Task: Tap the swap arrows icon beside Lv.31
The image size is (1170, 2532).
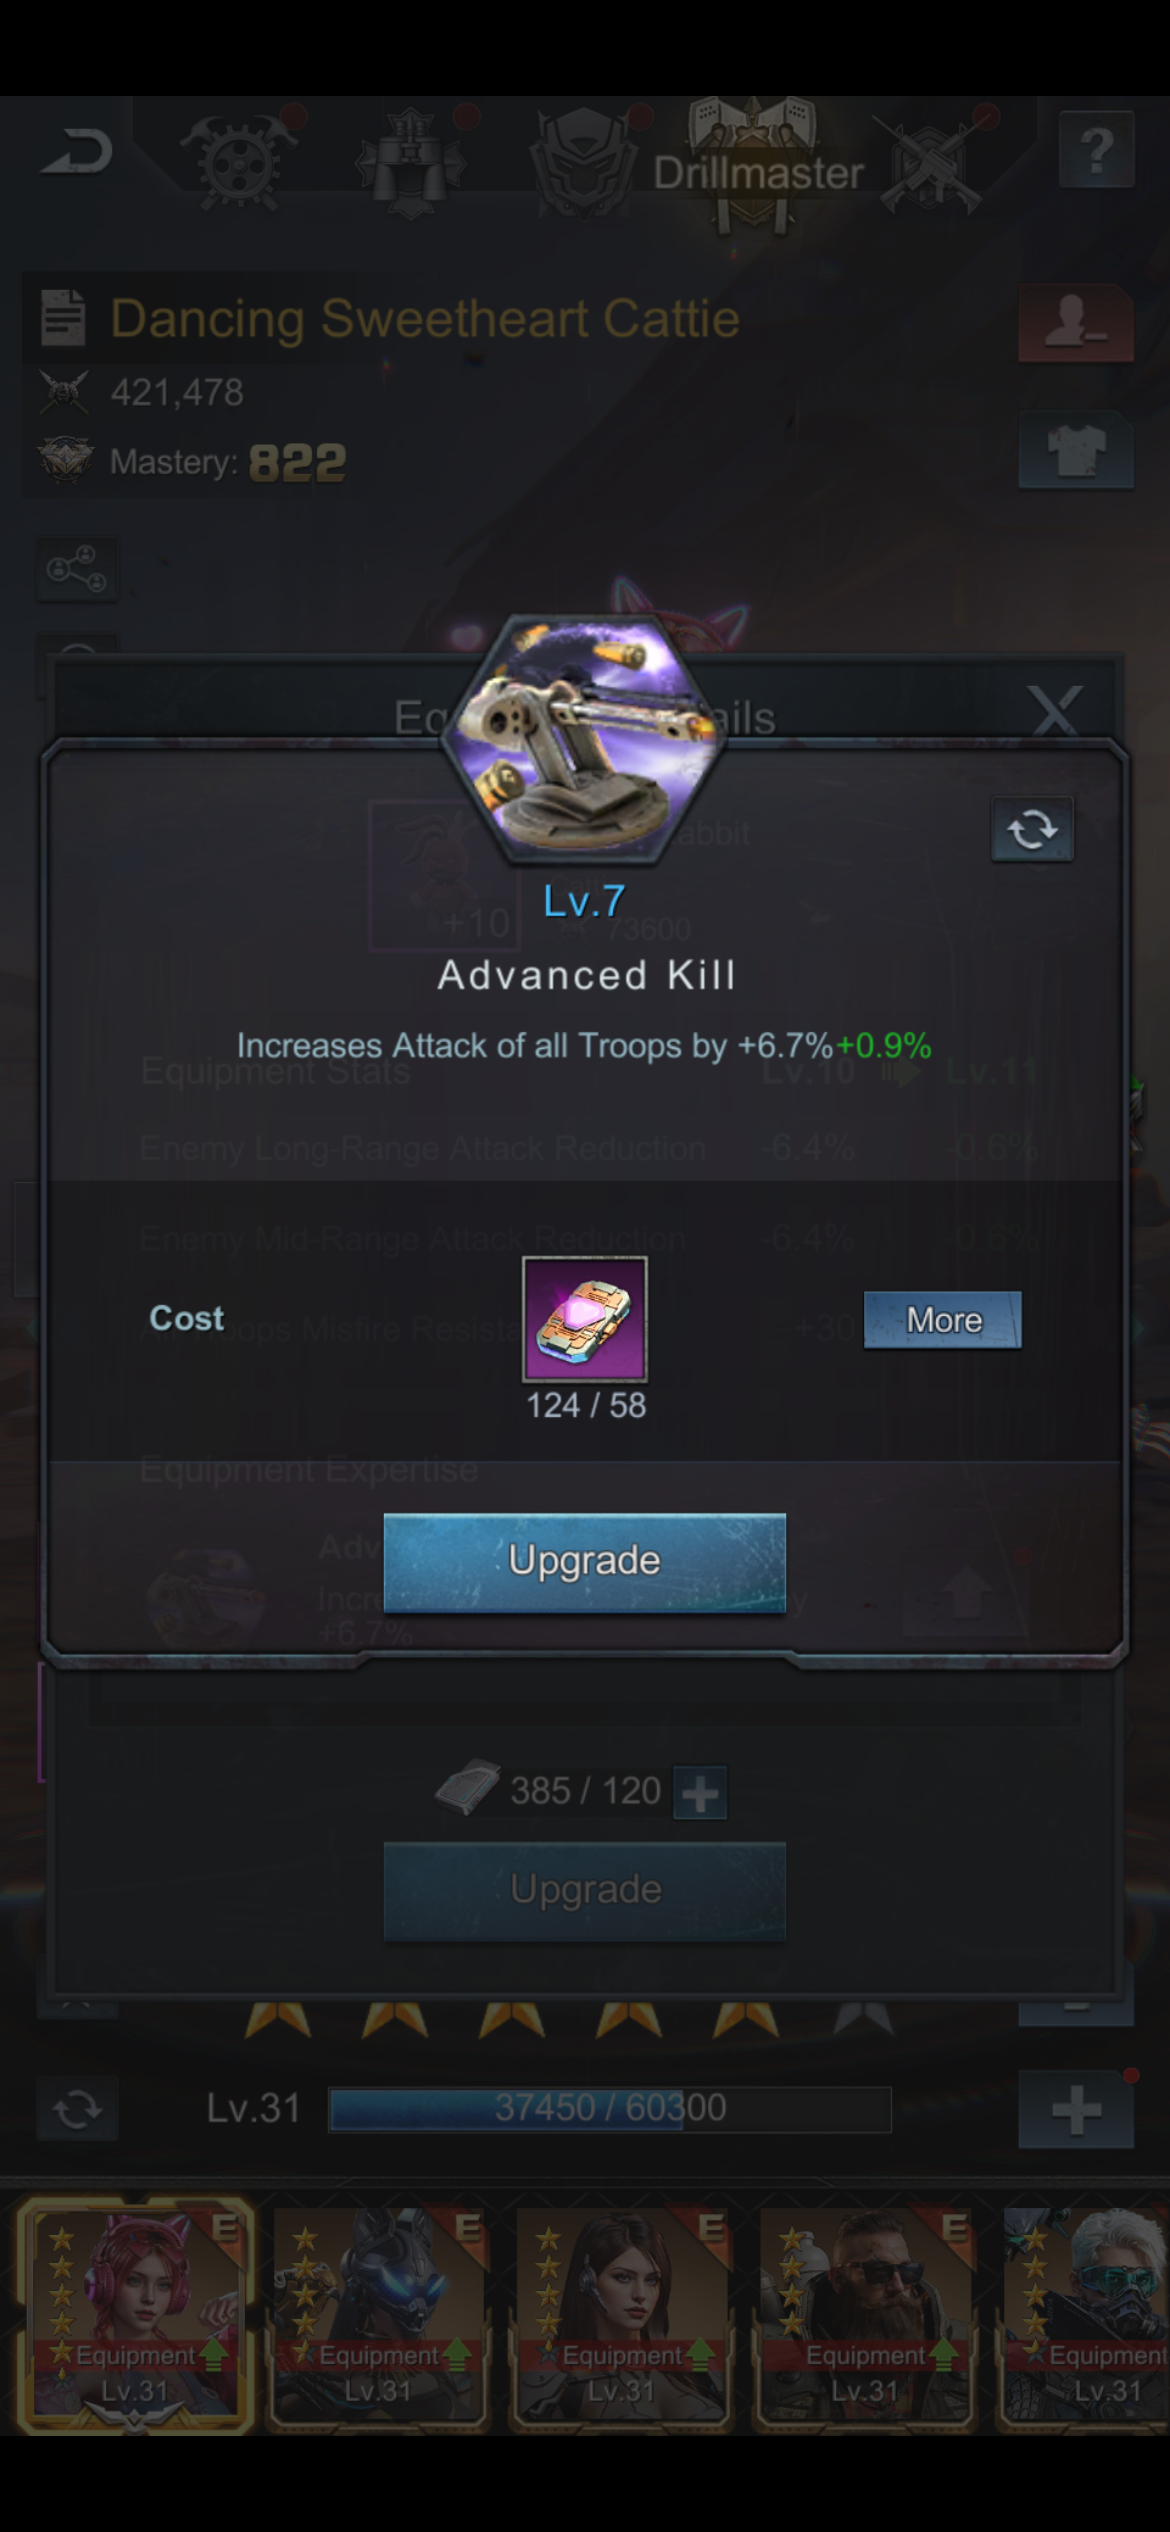Action: coord(77,2109)
